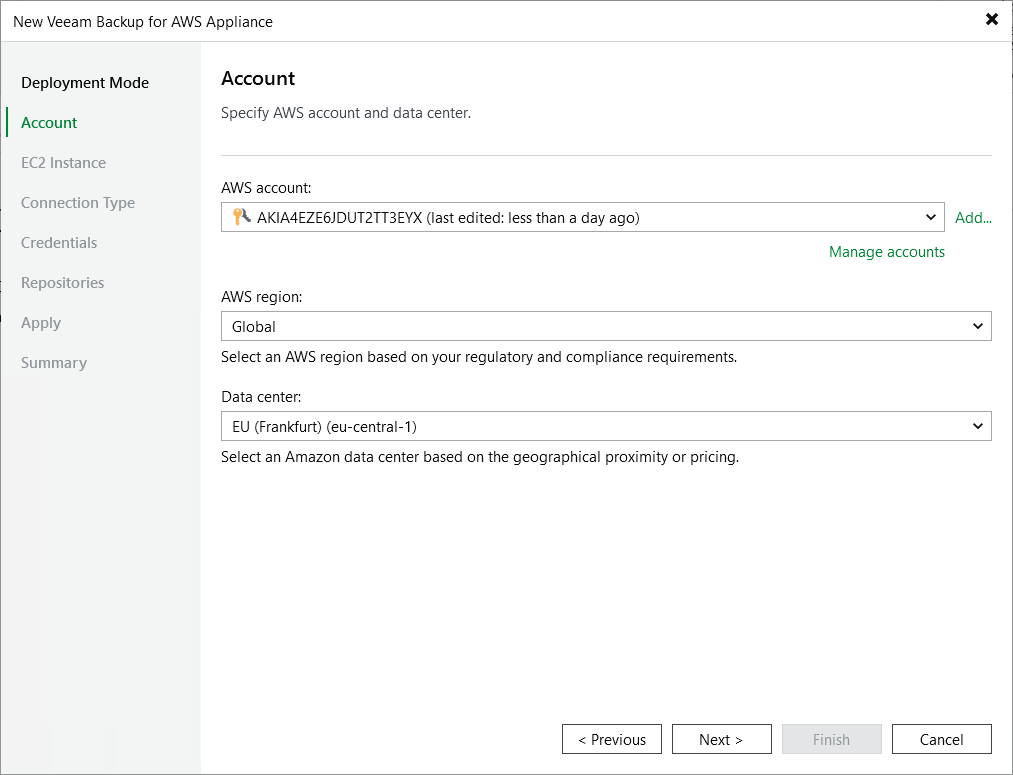Expand the AWS region dropdown showing Global
The image size is (1013, 775).
tap(979, 326)
